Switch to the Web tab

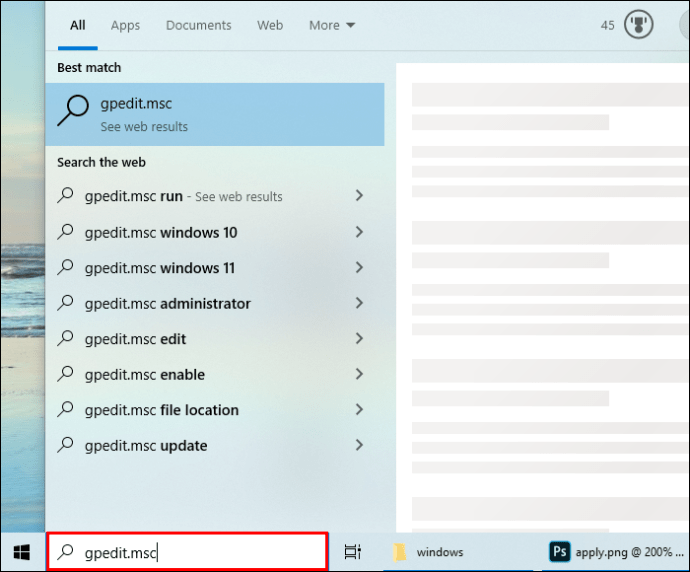tap(270, 25)
